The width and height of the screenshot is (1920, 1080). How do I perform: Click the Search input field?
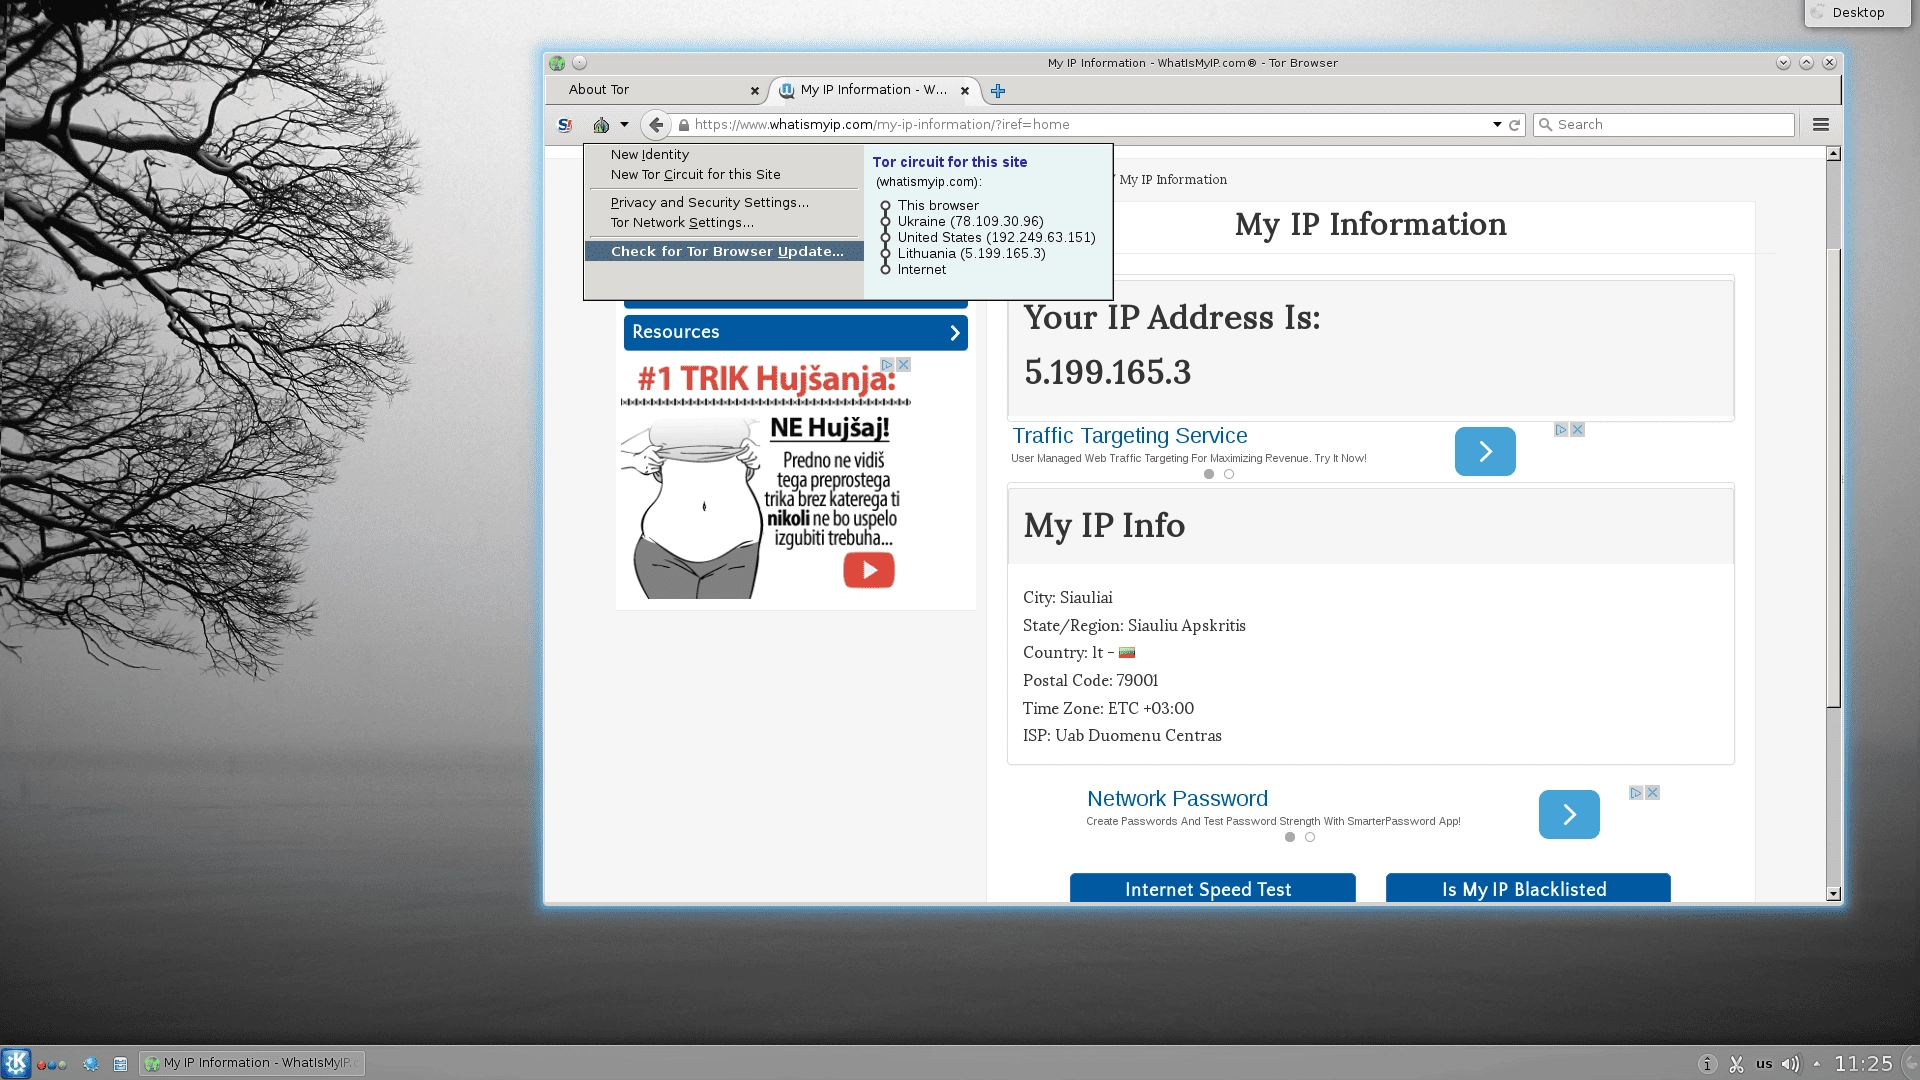tap(1664, 125)
